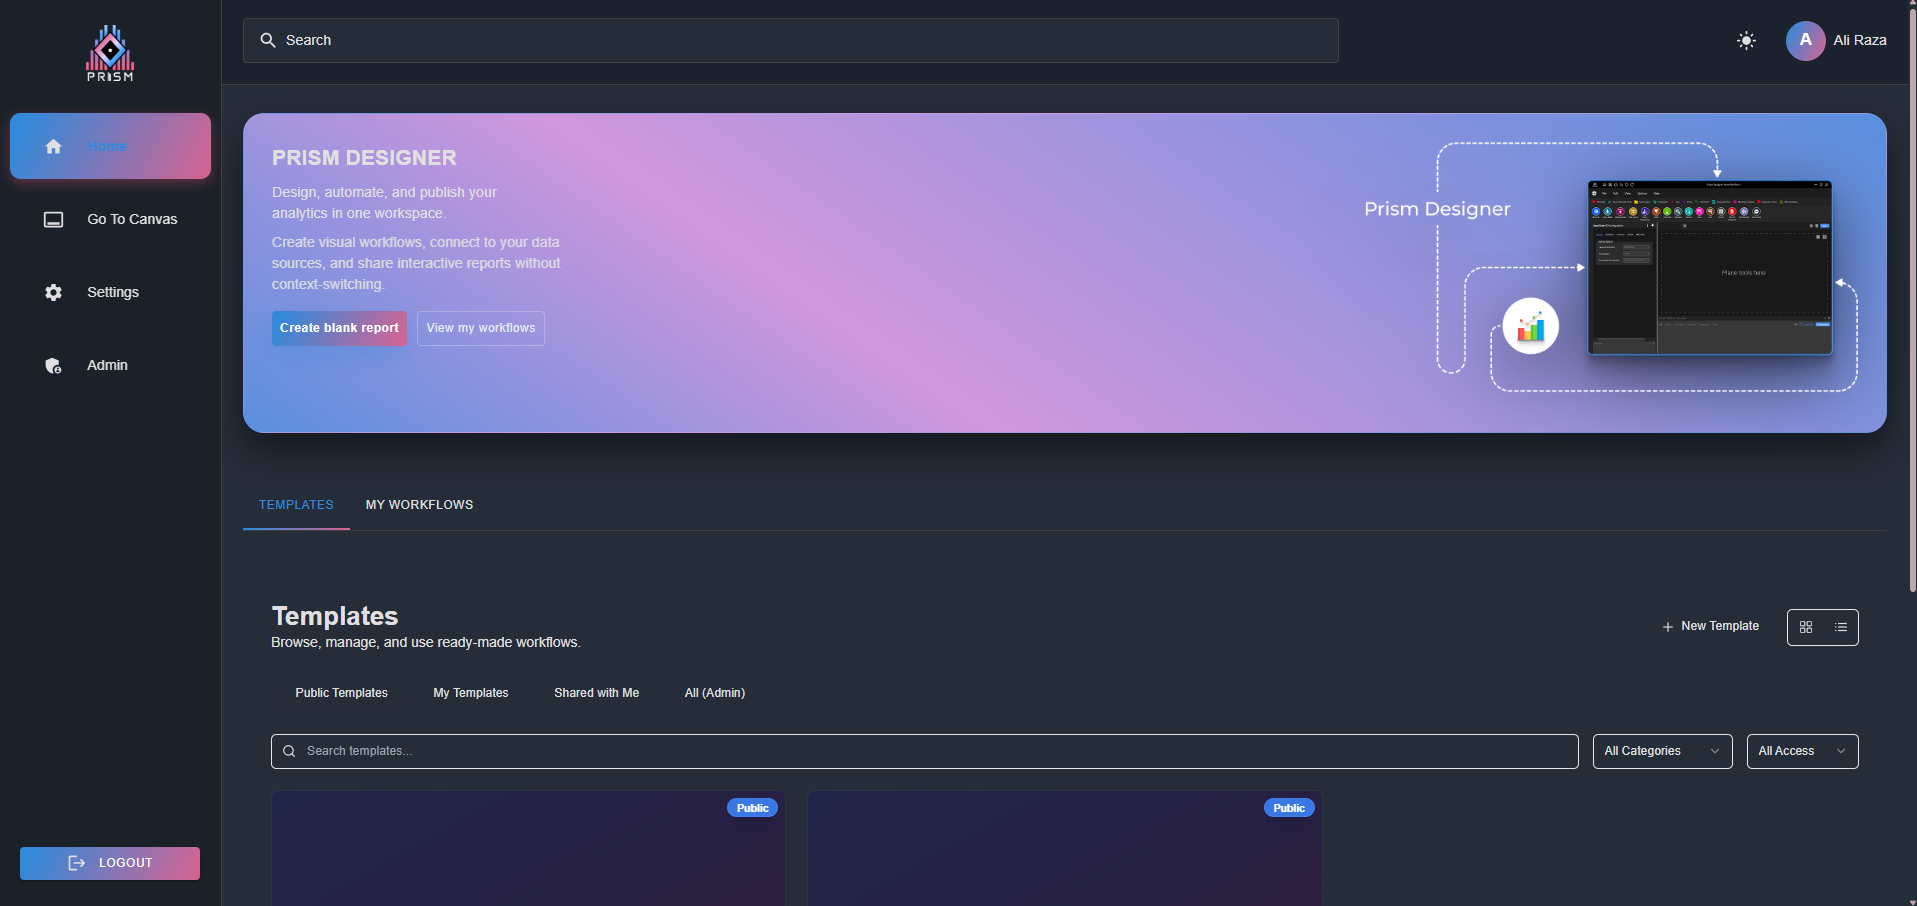This screenshot has width=1917, height=906.
Task: Click the chart icon in banner illustration
Action: click(1530, 326)
